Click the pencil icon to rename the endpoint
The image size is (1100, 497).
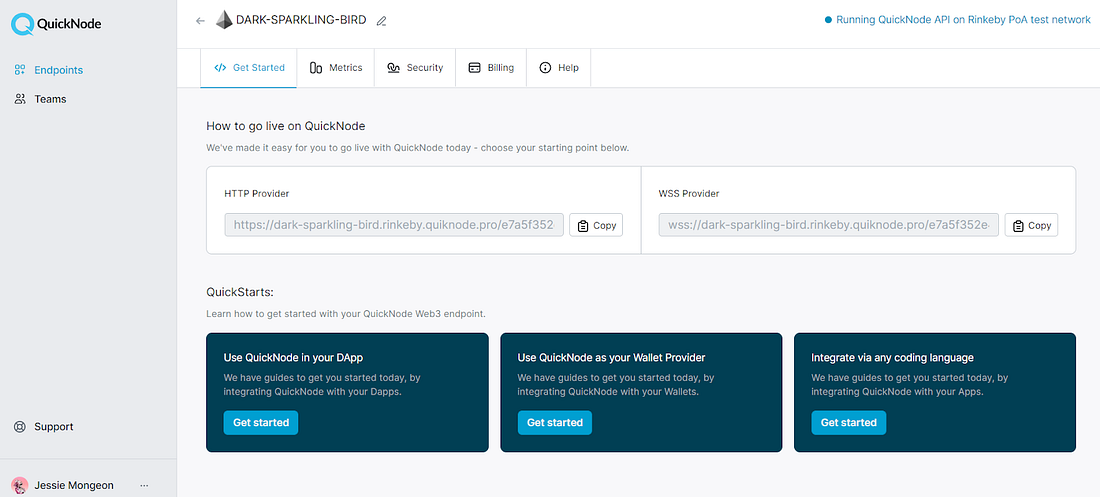pyautogui.click(x=381, y=20)
